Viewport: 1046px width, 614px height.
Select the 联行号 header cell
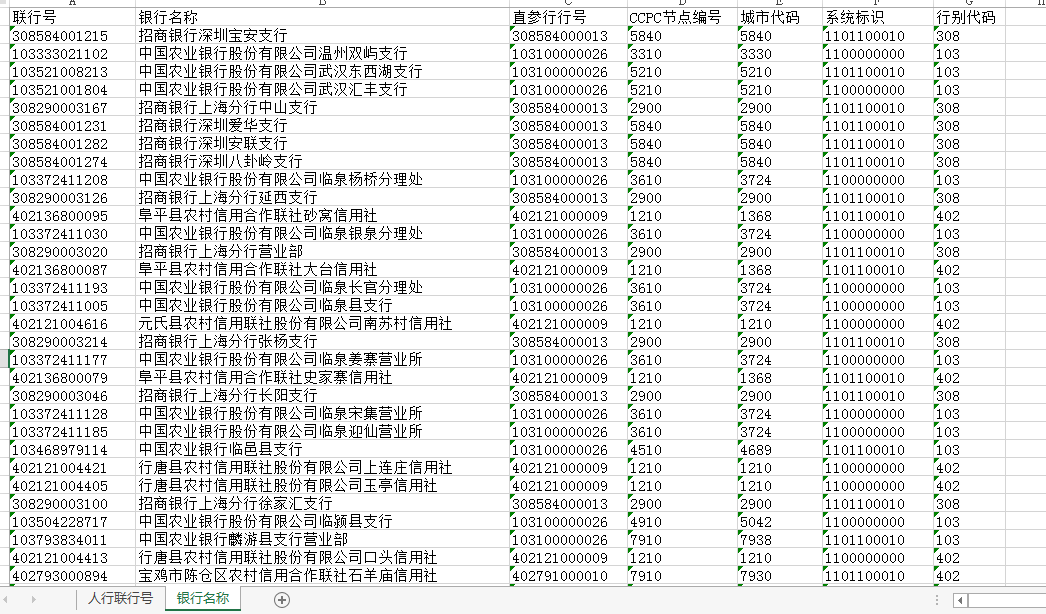(x=71, y=18)
